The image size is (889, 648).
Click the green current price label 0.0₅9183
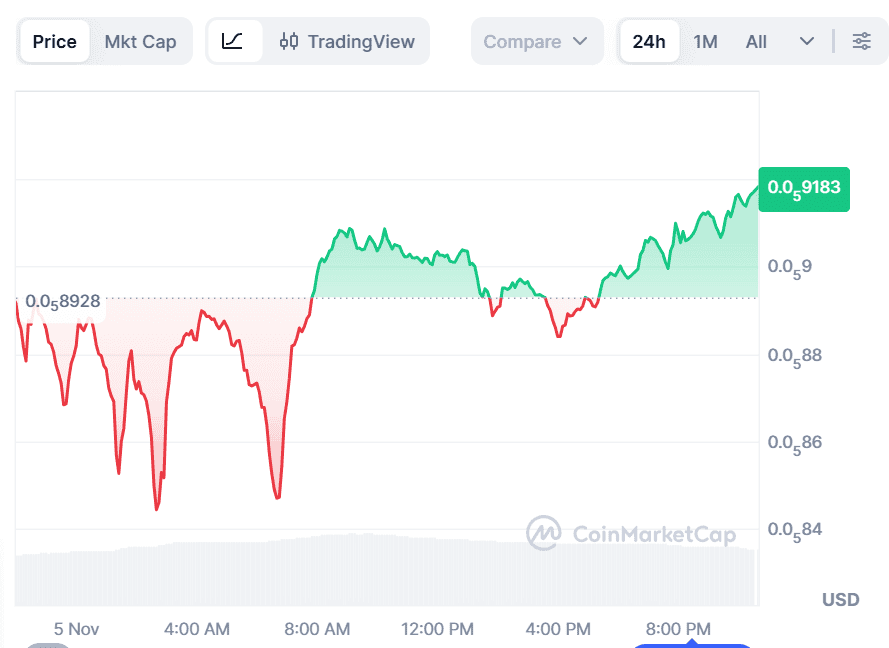point(804,189)
